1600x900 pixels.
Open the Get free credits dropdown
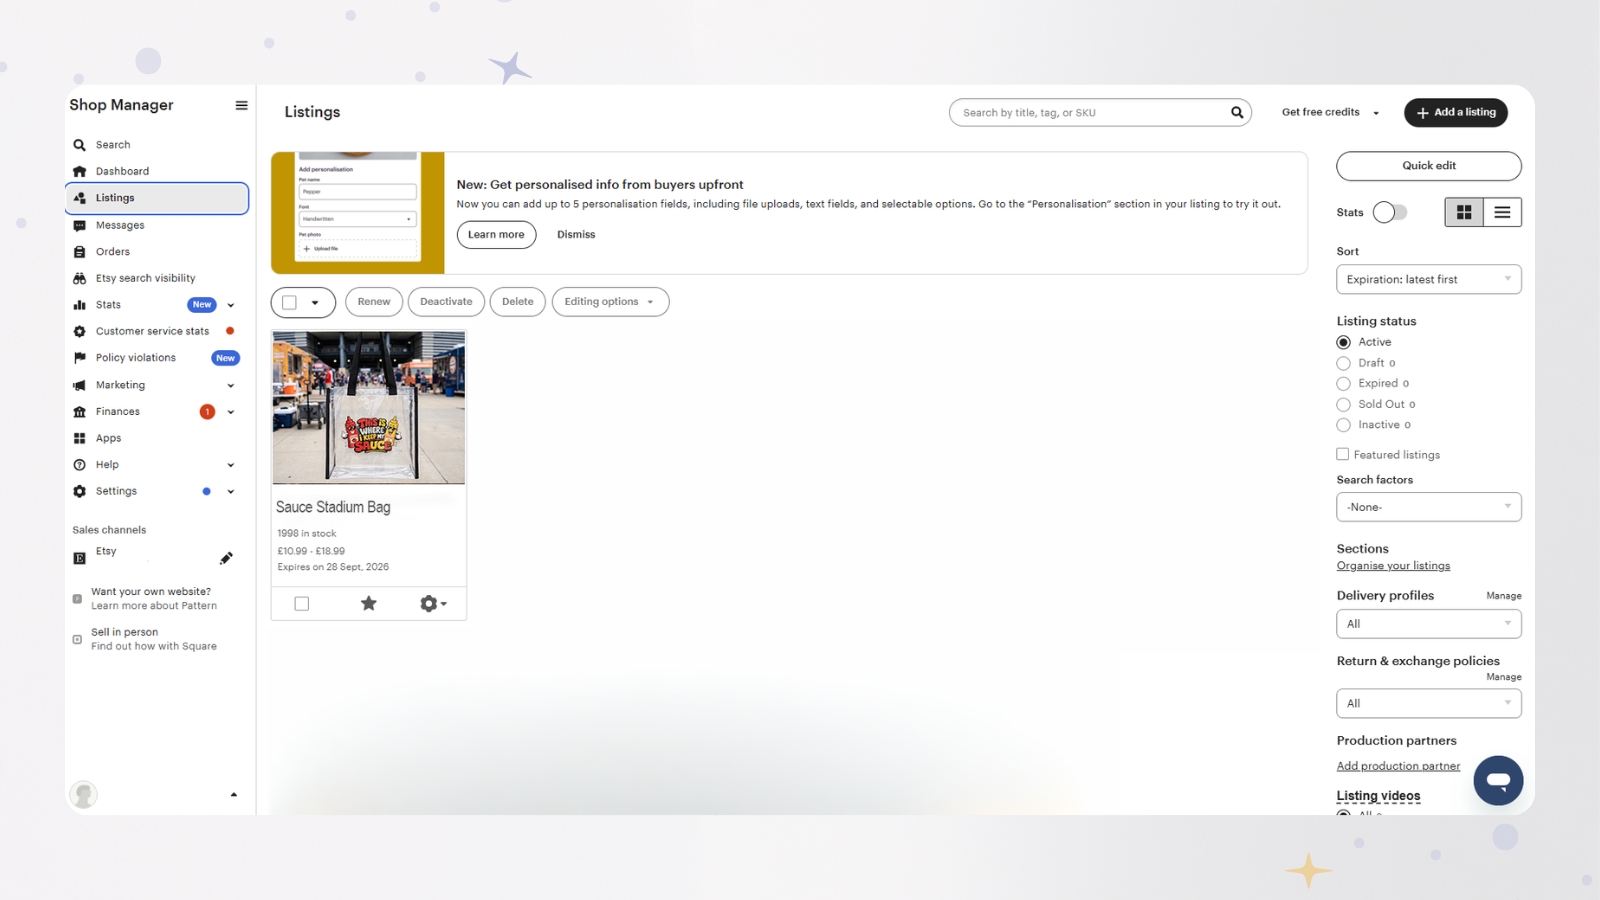coord(1330,112)
